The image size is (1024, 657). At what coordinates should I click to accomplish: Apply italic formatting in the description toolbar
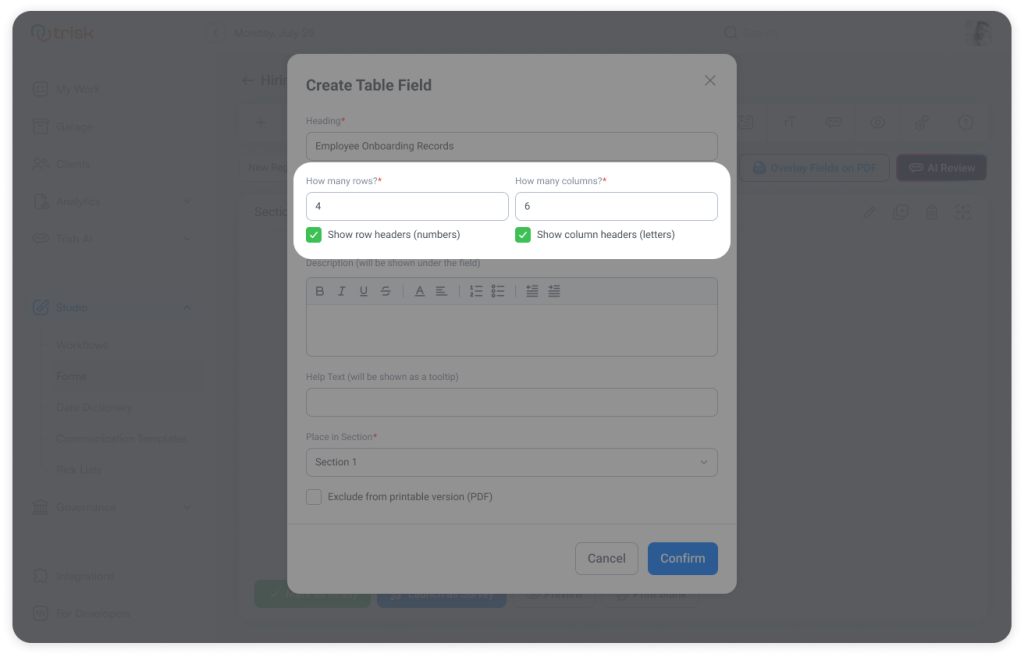341,291
